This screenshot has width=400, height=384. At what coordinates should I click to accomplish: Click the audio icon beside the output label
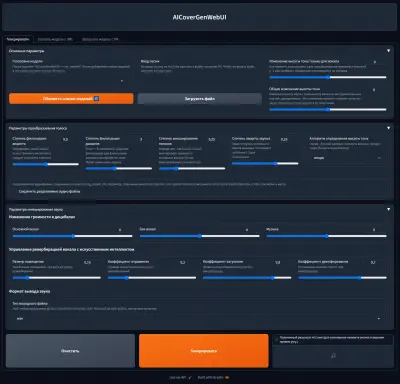pos(276,339)
